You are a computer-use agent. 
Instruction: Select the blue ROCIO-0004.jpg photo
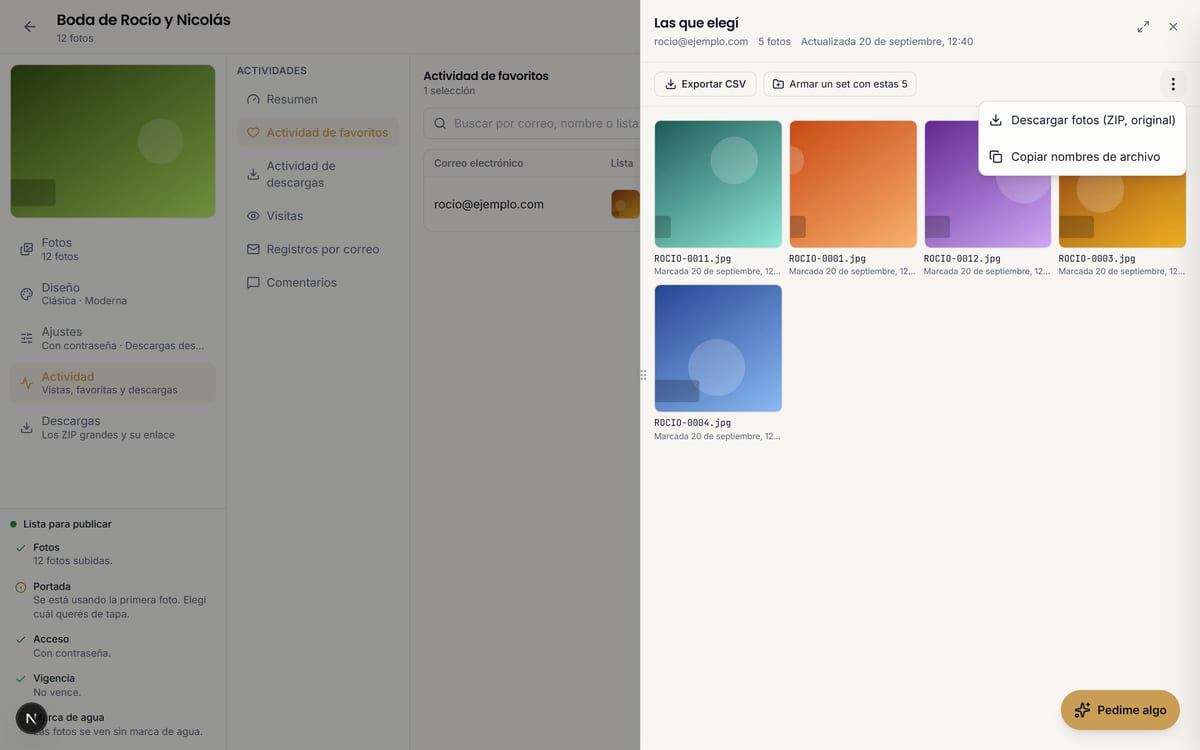(718, 348)
